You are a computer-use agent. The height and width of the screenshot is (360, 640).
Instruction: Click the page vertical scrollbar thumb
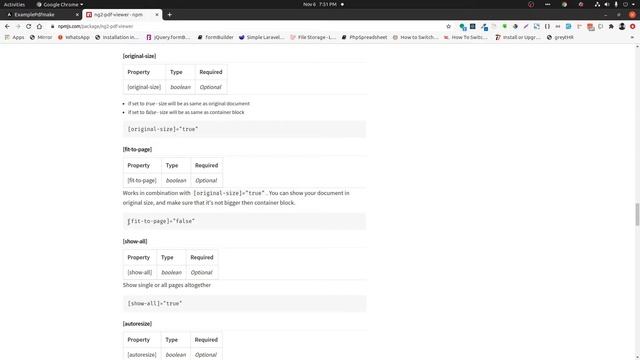[x=637, y=213]
